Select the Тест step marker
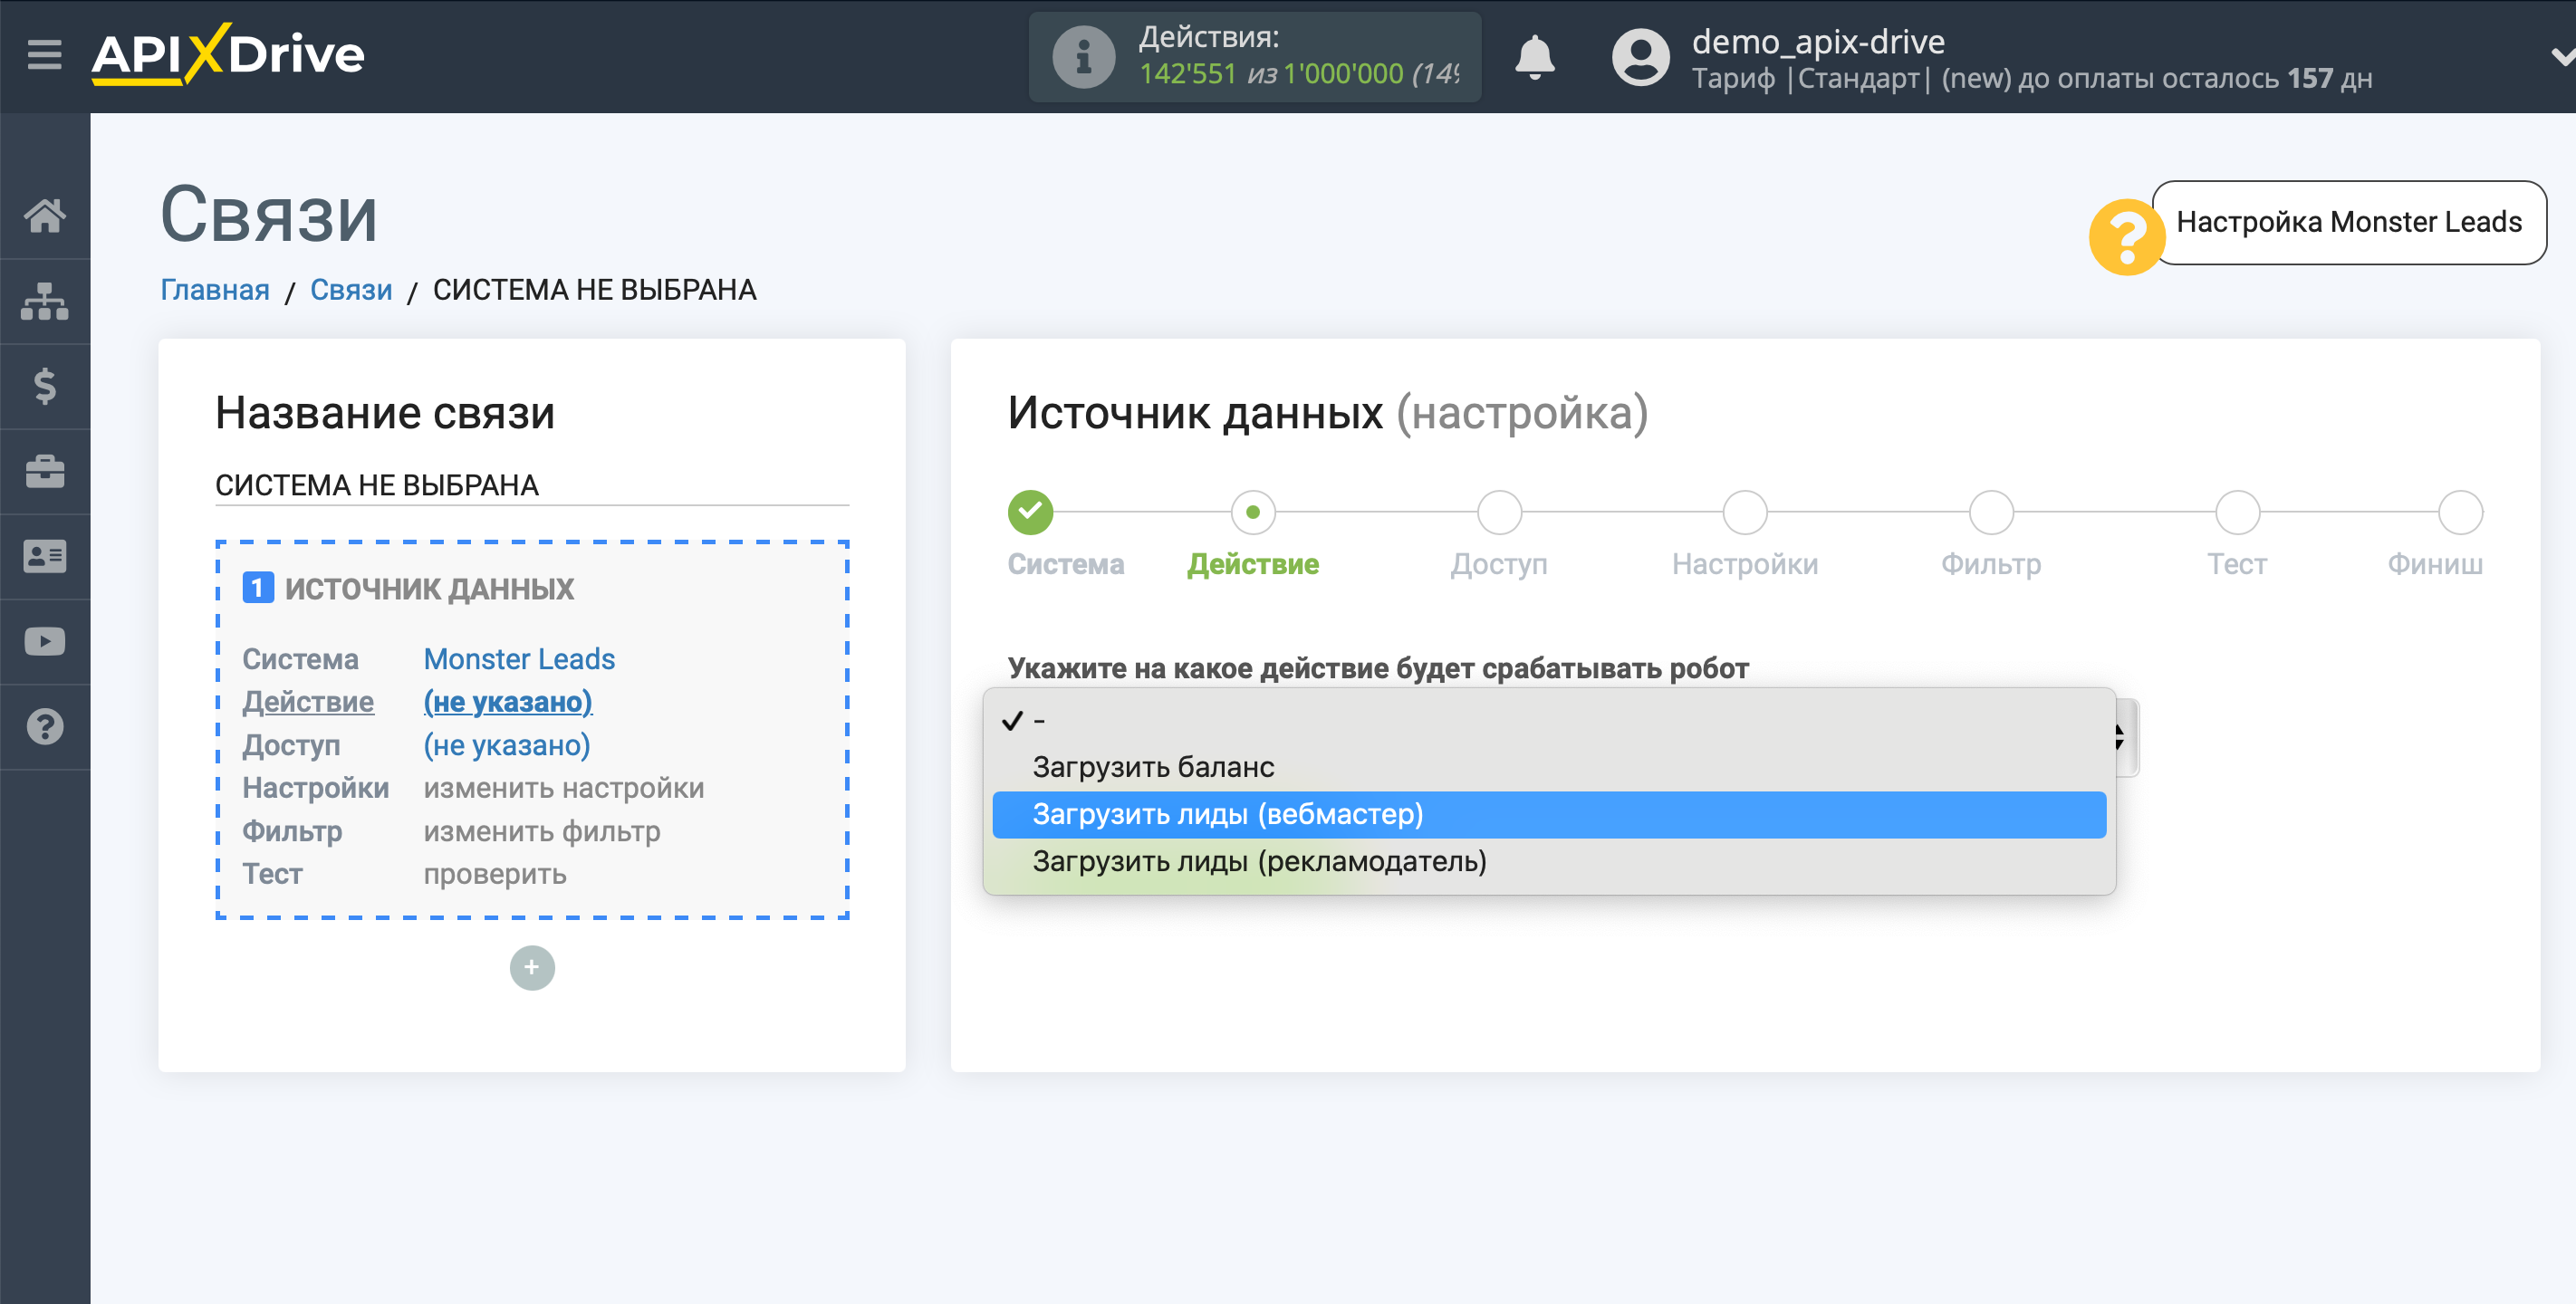This screenshot has height=1304, width=2576. click(2237, 512)
